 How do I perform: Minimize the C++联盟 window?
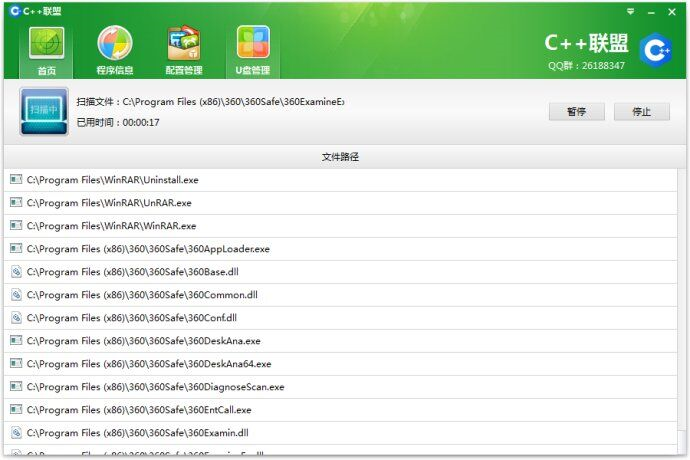coord(651,12)
